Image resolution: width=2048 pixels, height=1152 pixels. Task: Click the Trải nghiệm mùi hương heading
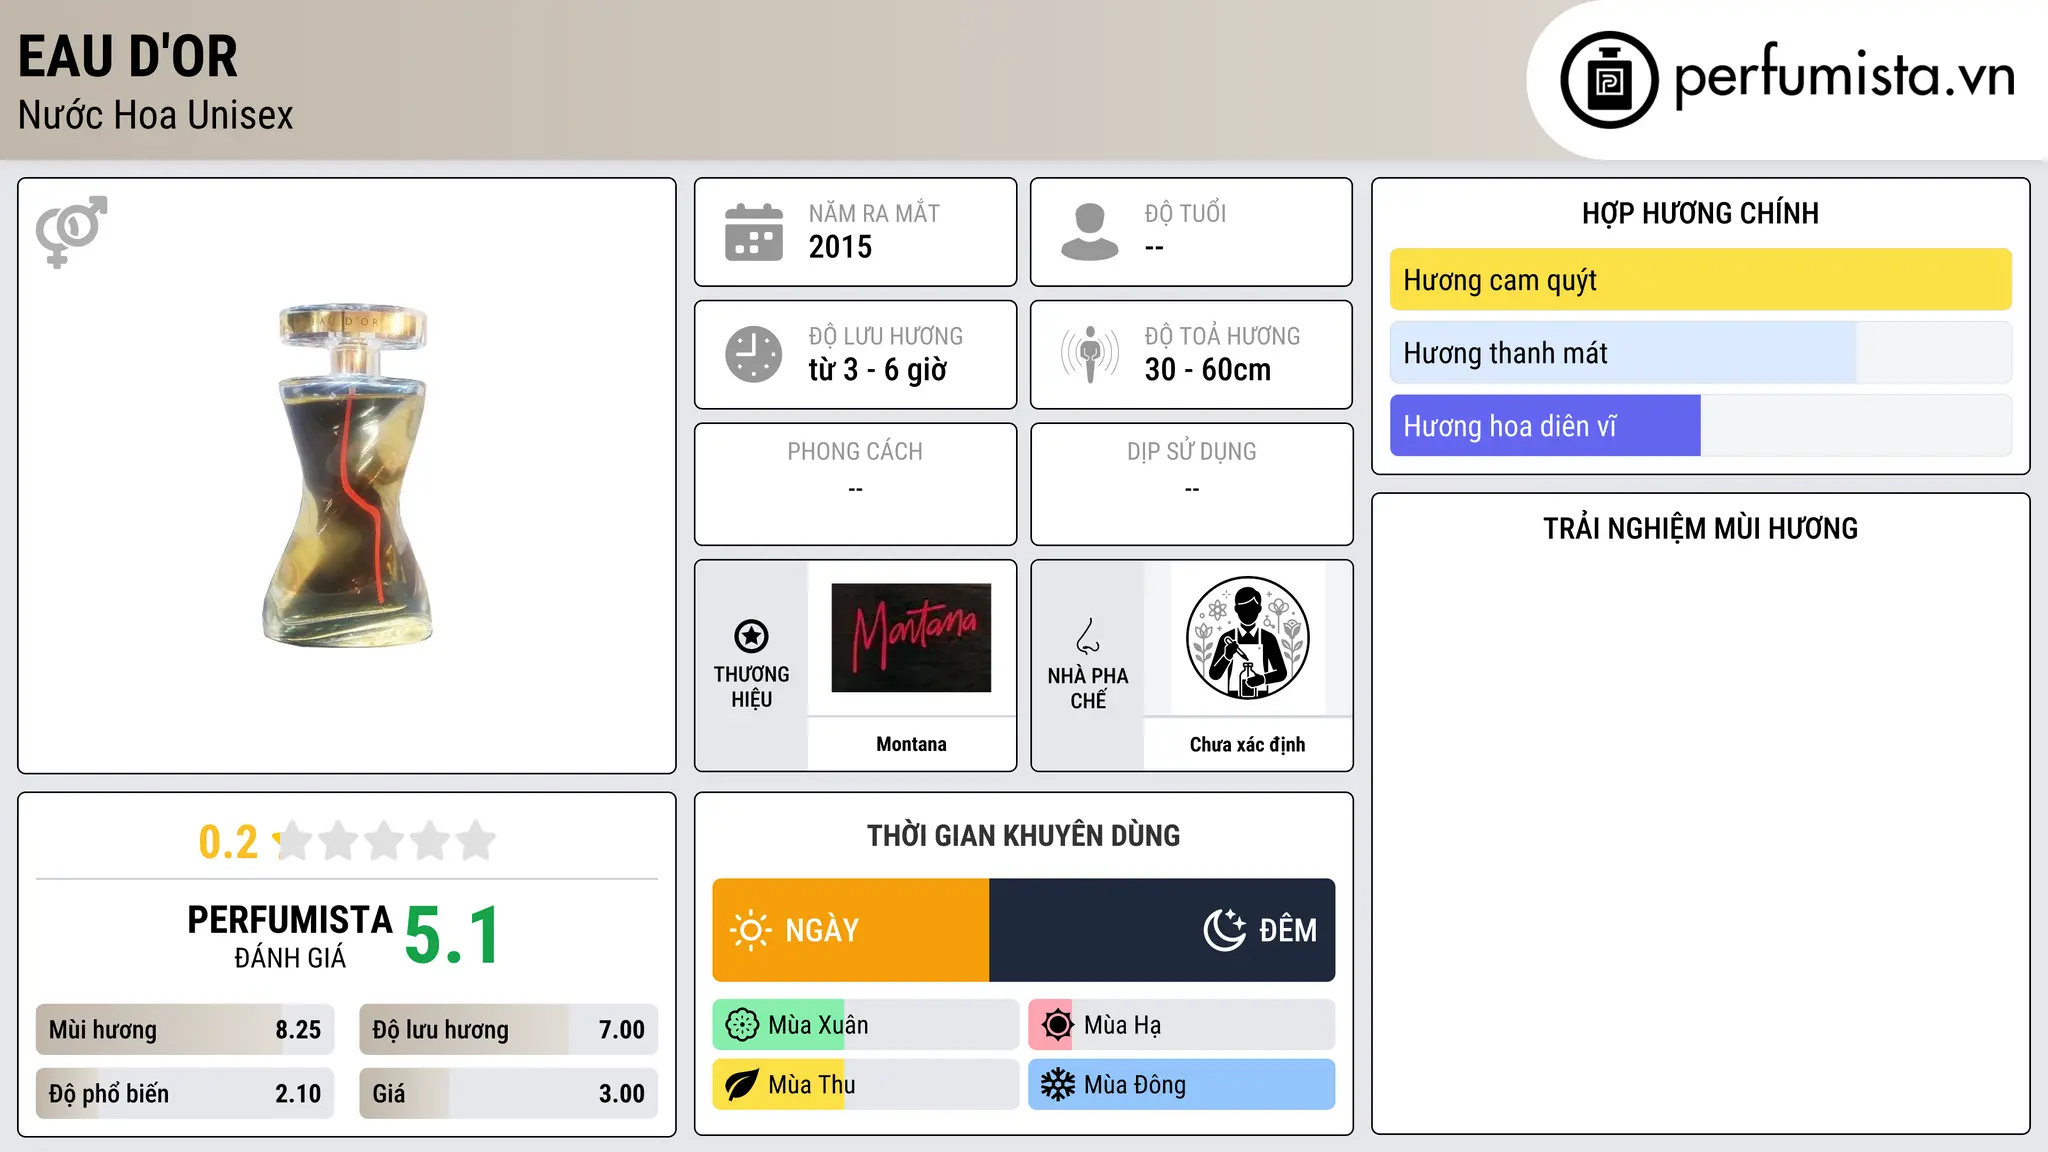(x=1701, y=529)
